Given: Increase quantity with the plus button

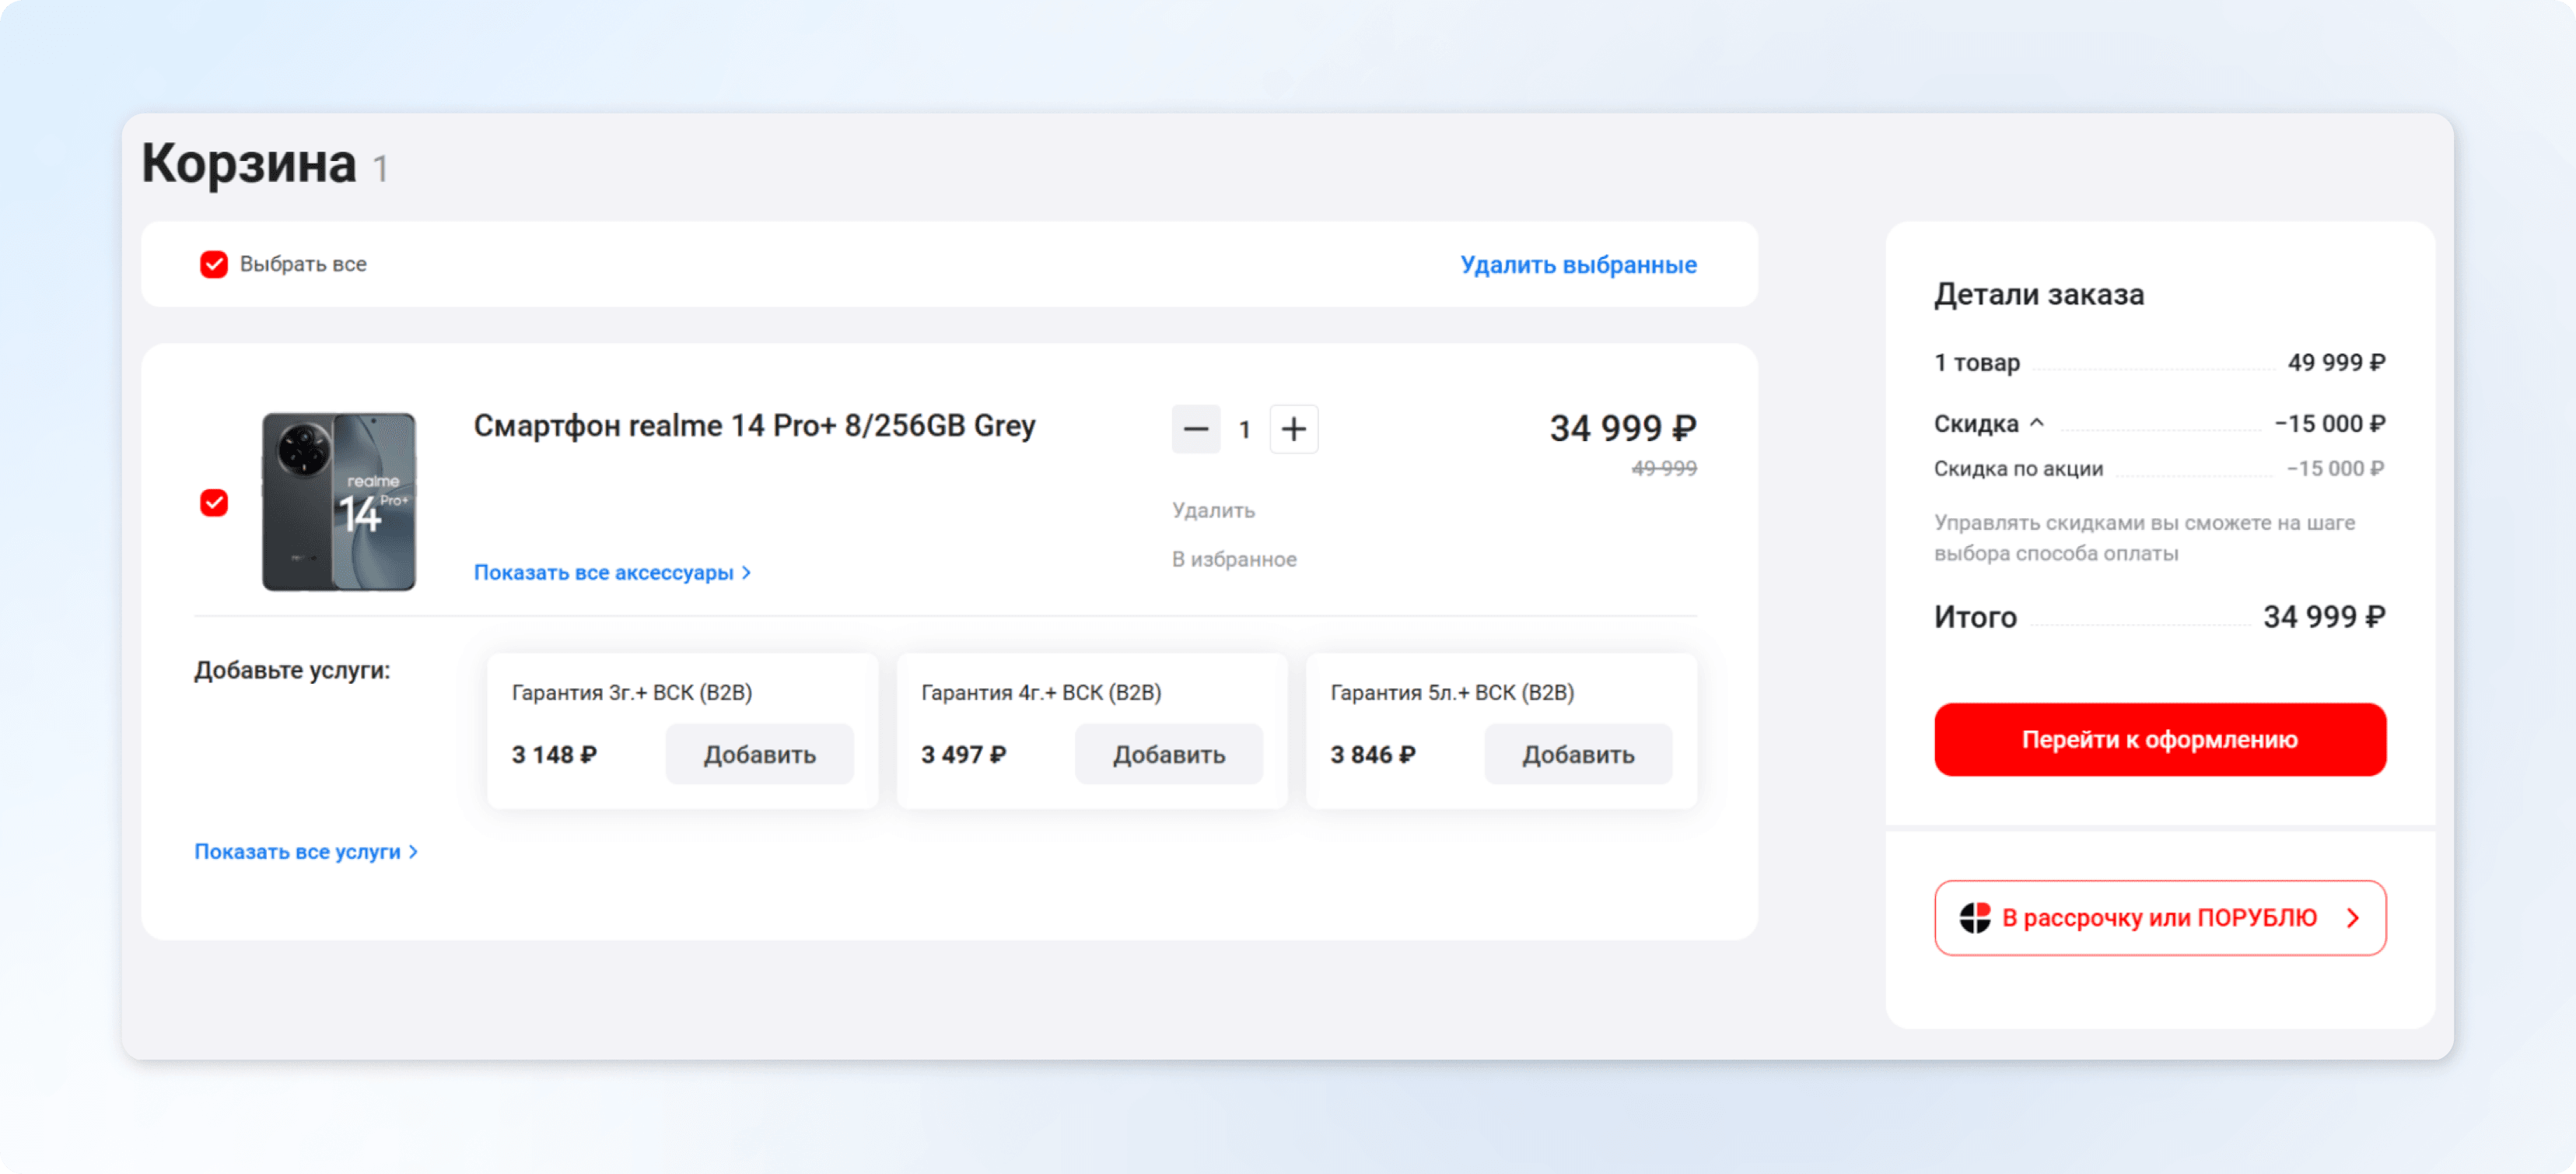Looking at the screenshot, I should tap(1293, 429).
